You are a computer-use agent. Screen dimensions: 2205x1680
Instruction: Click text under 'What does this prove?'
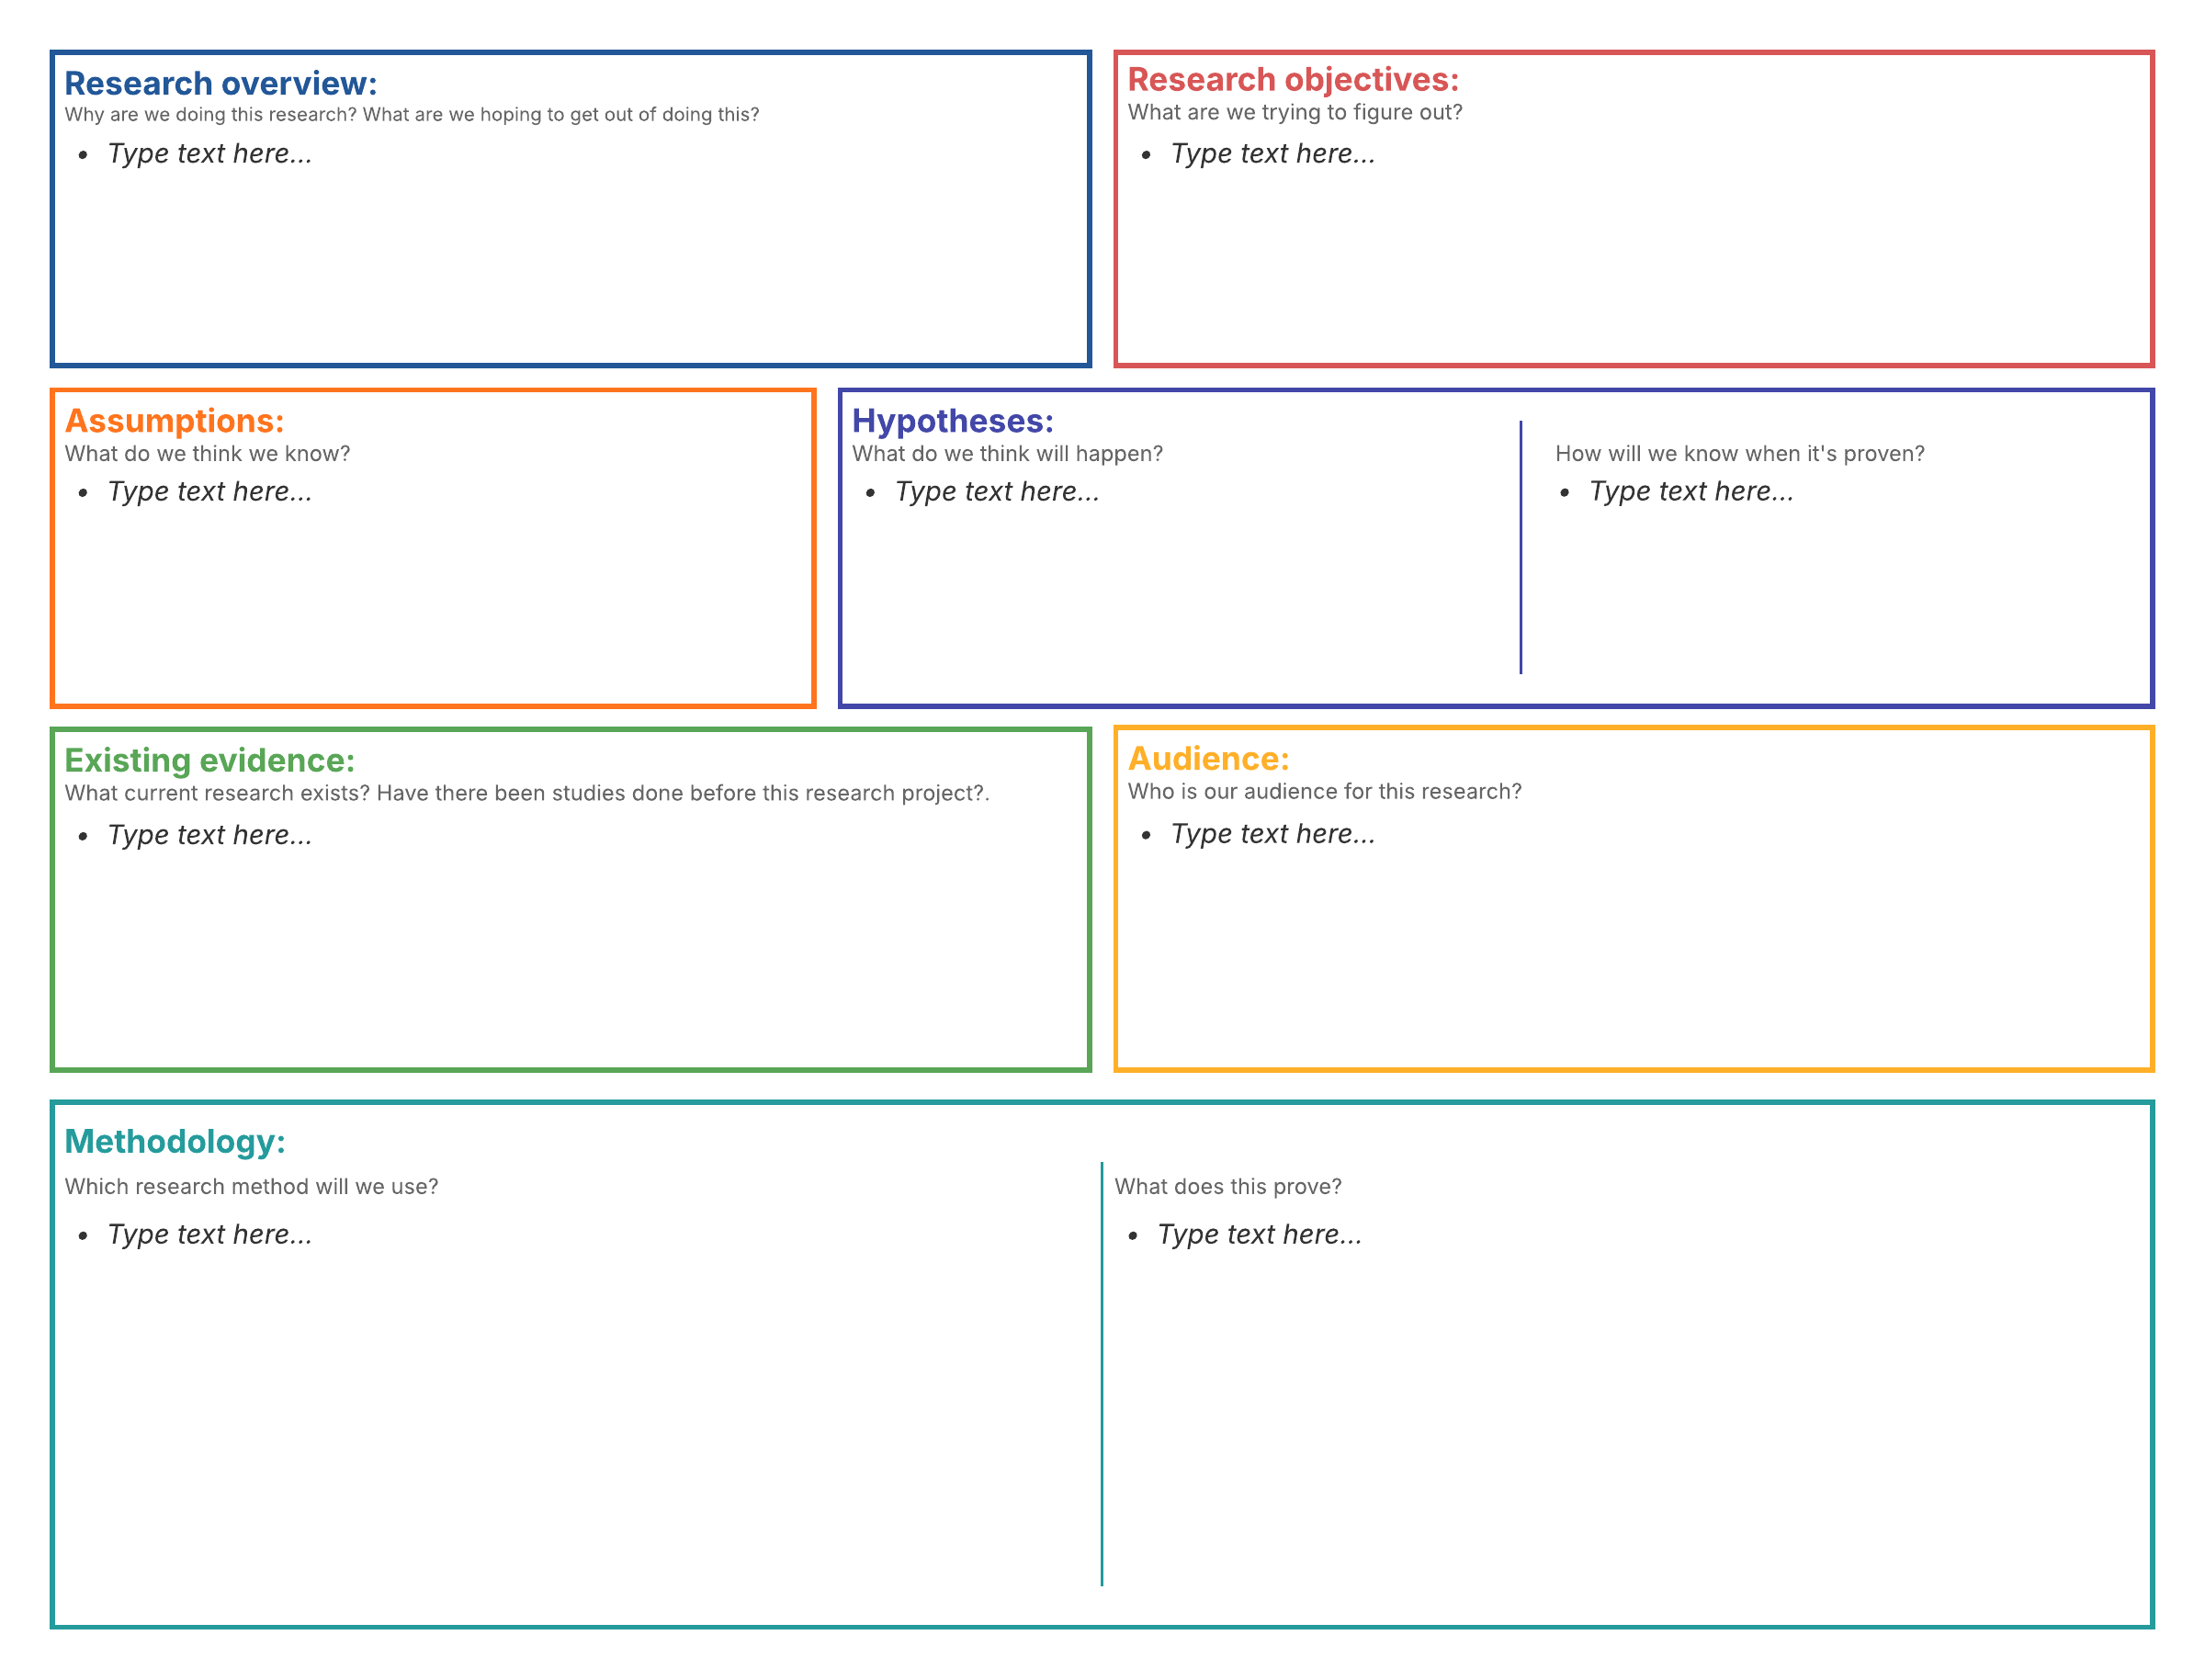click(x=1258, y=1235)
